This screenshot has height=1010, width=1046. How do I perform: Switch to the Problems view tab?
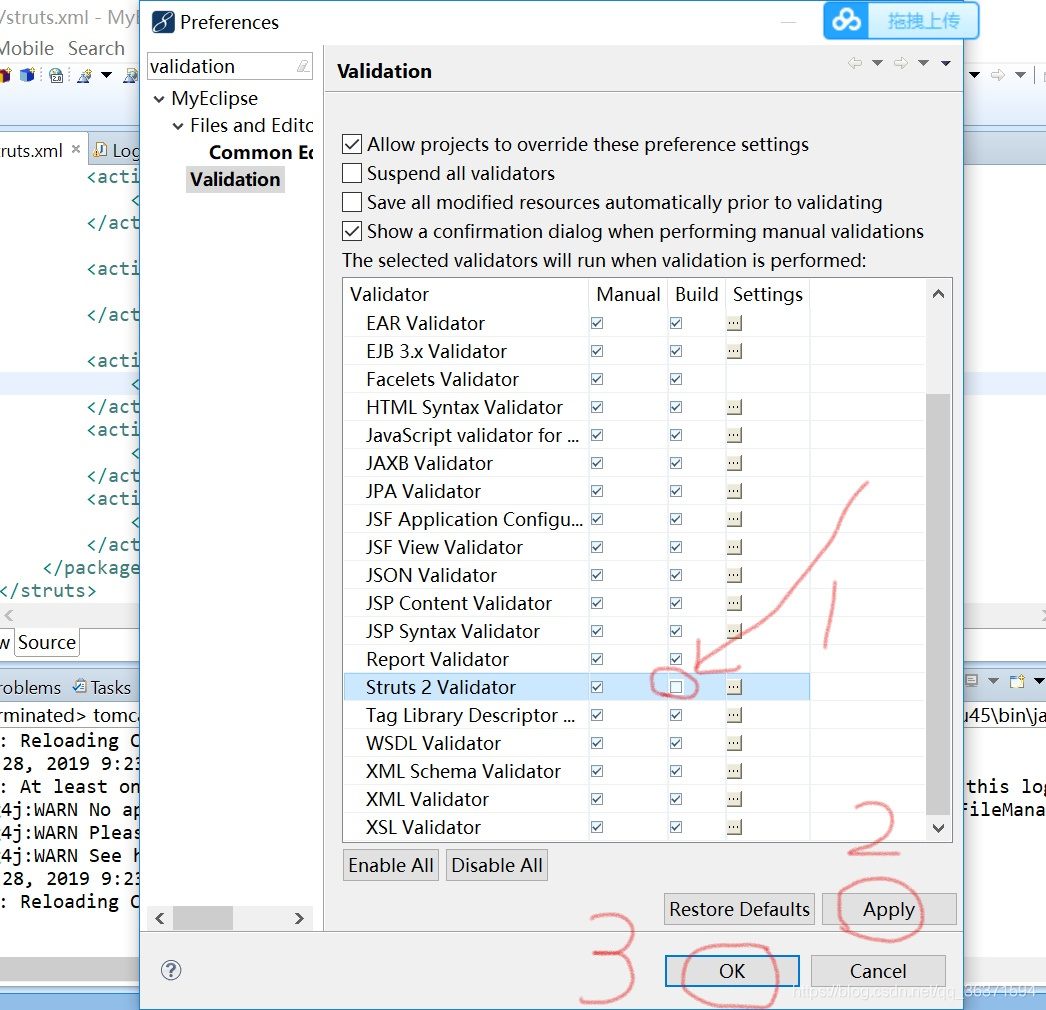[x=30, y=687]
